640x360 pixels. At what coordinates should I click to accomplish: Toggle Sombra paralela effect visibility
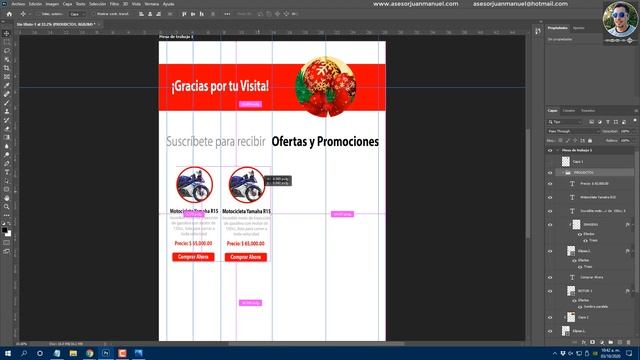[x=580, y=307]
